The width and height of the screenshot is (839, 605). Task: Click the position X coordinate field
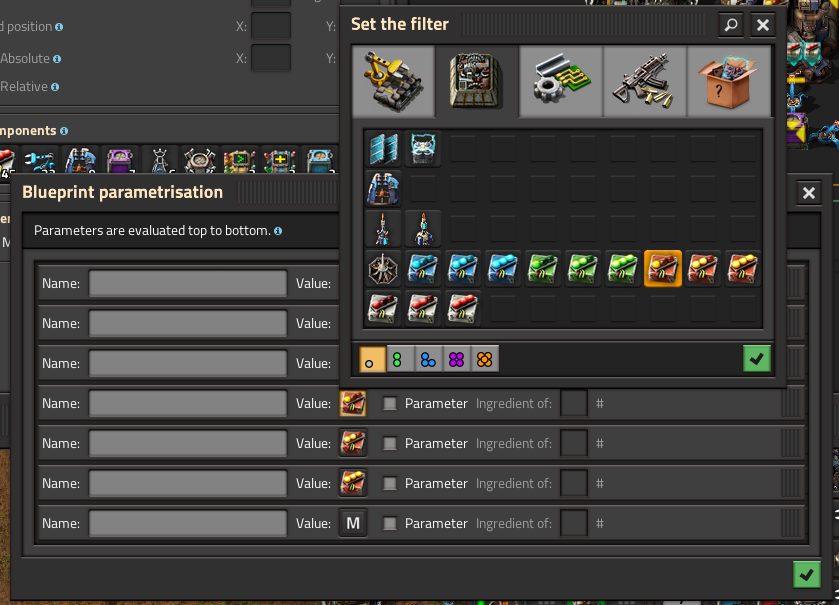[271, 26]
